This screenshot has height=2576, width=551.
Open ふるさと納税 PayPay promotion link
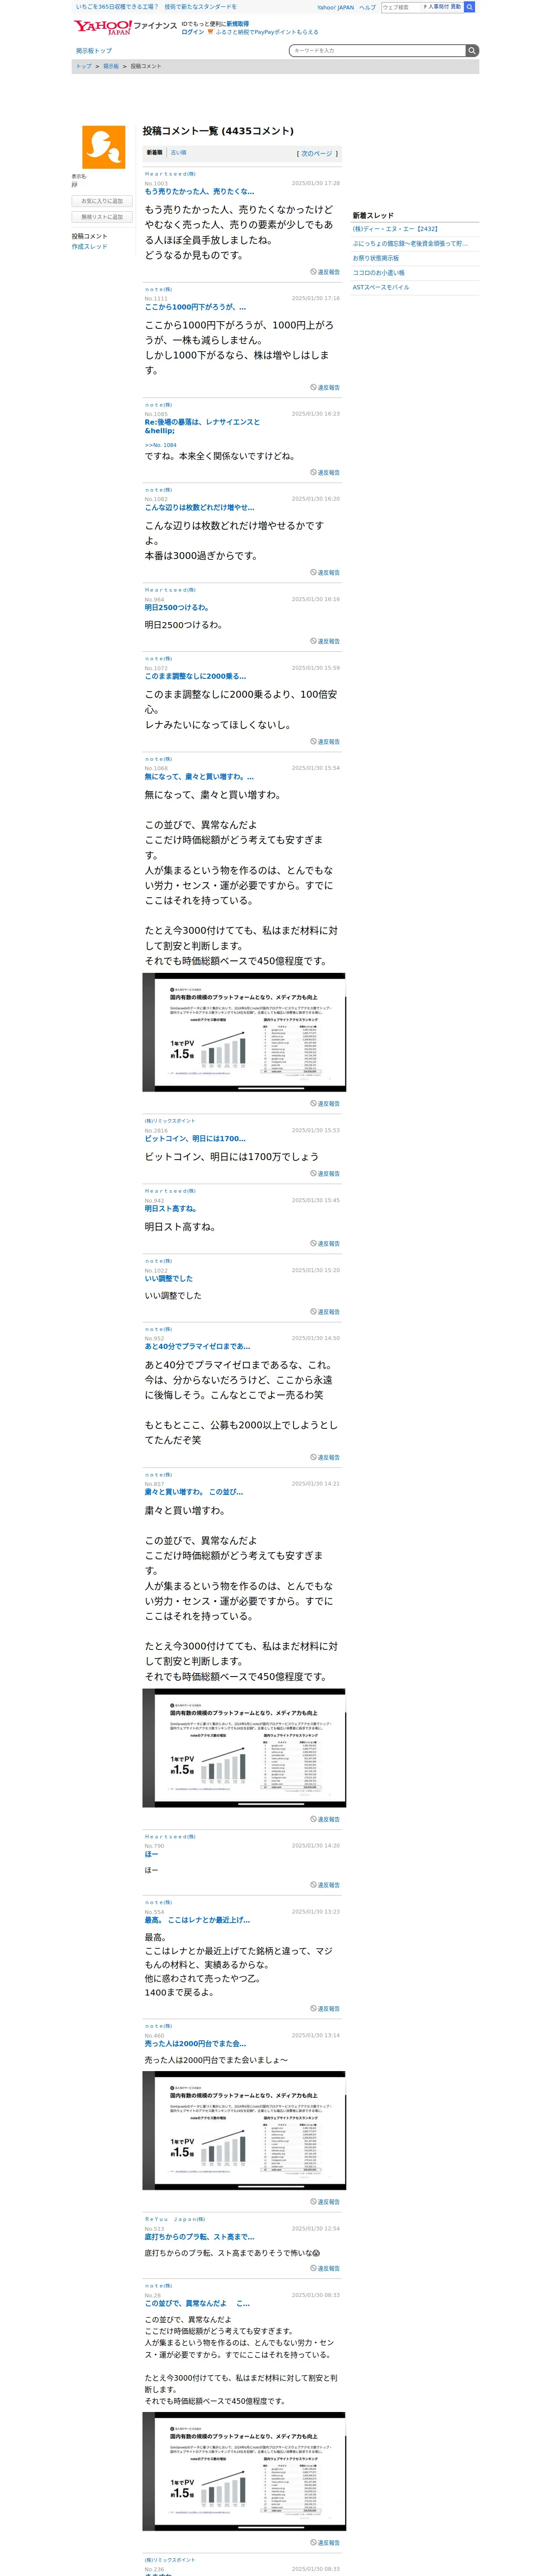click(267, 32)
